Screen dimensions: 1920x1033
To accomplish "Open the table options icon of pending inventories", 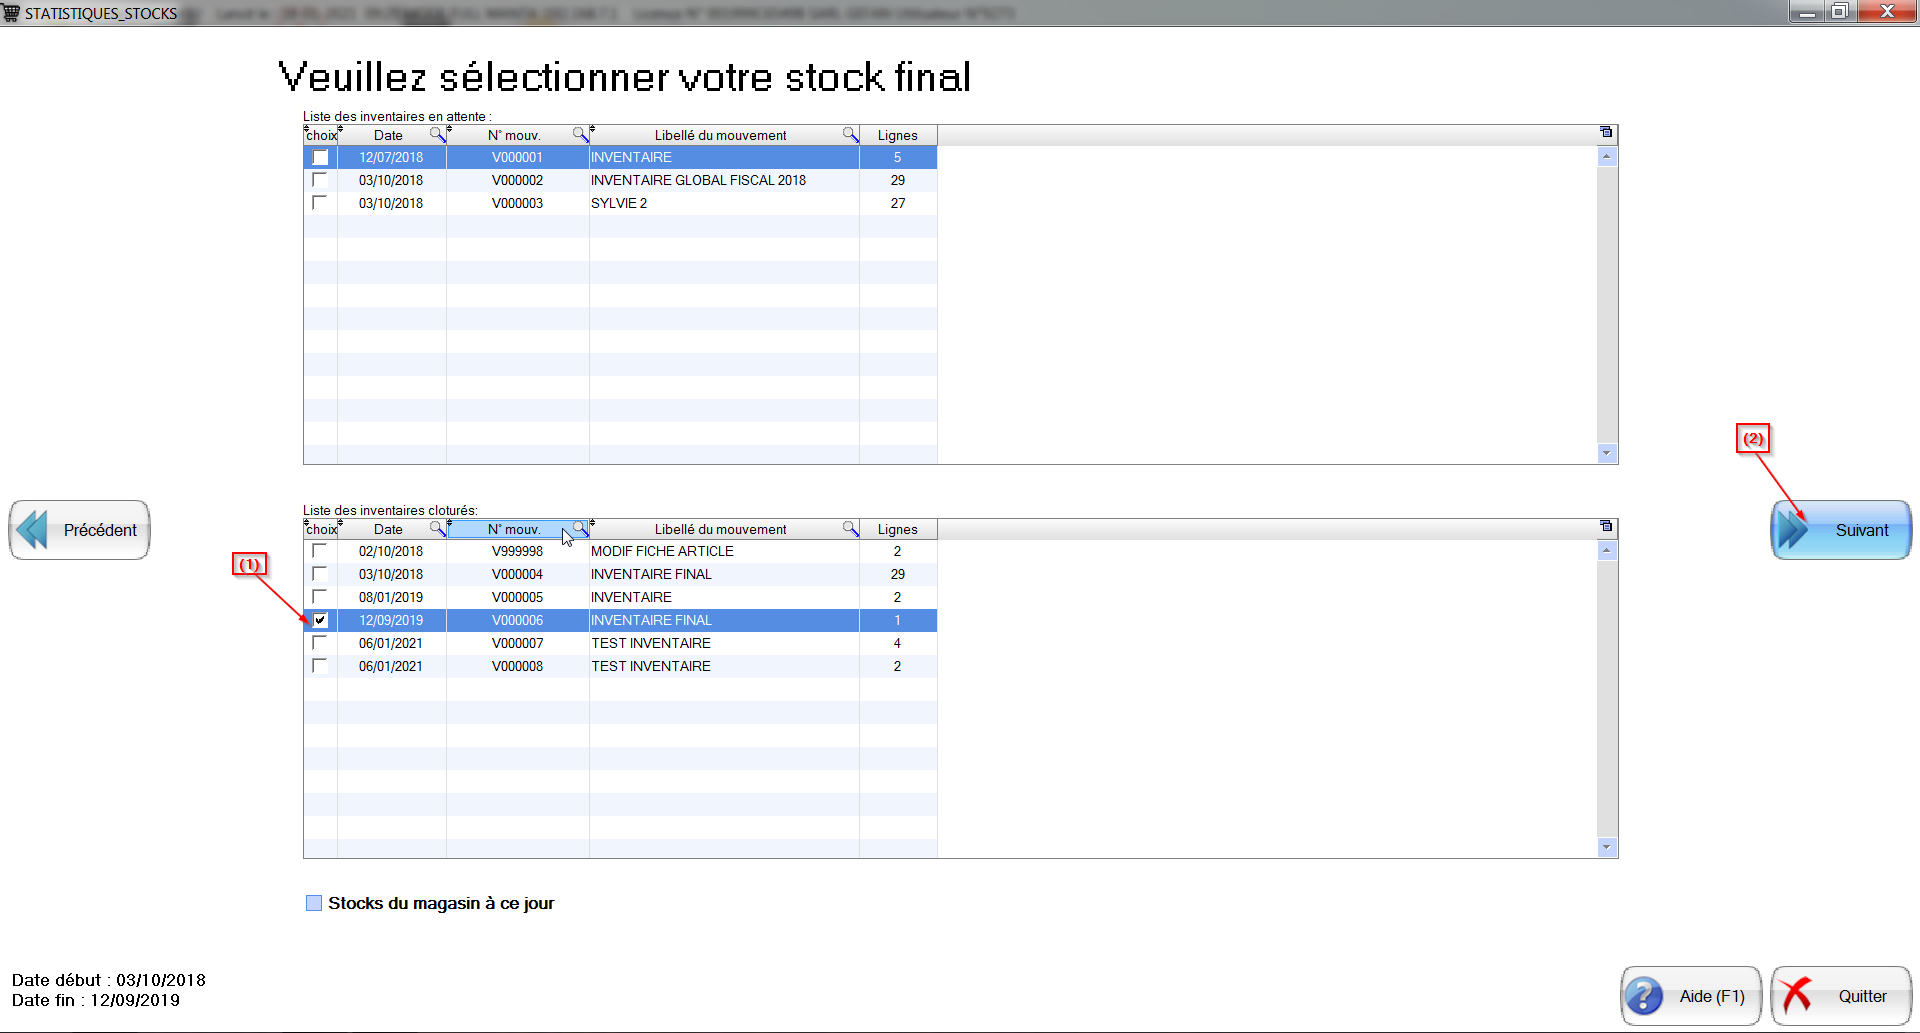I will coord(1606,132).
